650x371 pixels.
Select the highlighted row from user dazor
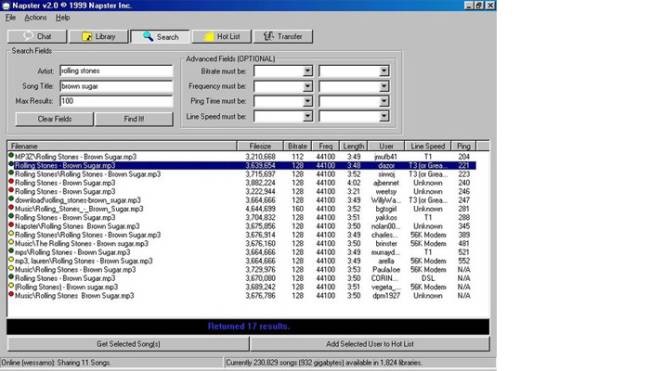click(242, 165)
